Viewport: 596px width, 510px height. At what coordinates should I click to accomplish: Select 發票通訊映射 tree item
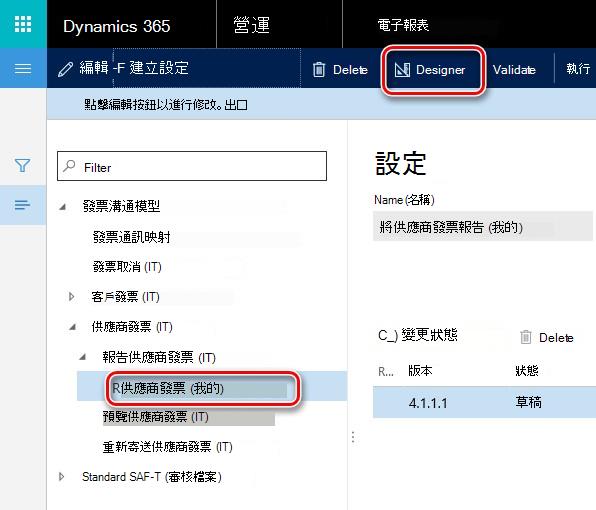coord(132,237)
